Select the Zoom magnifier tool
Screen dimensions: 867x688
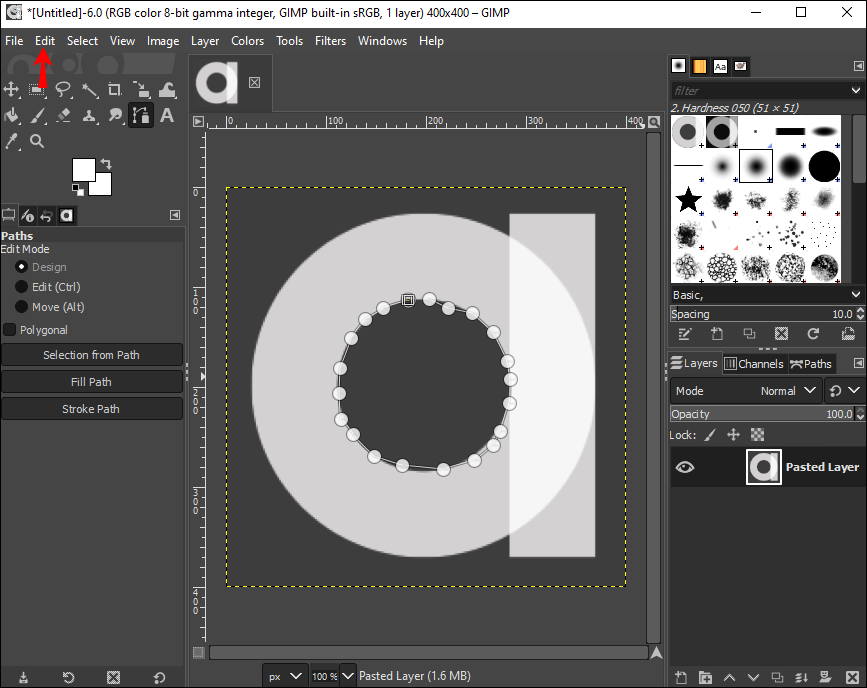(x=37, y=142)
